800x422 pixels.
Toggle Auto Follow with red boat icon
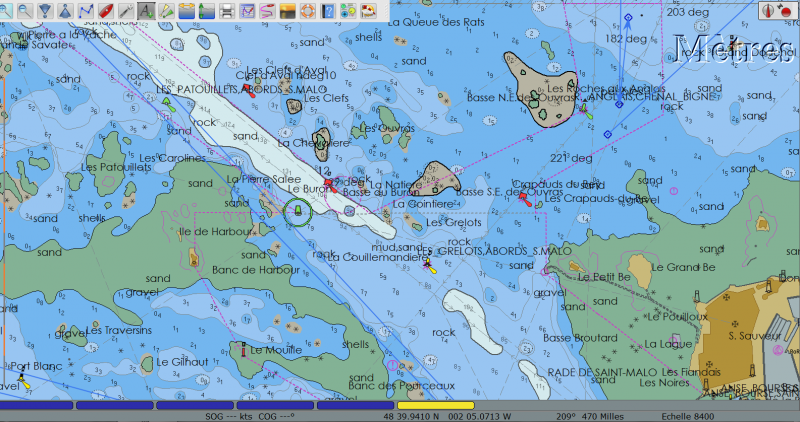[106, 10]
